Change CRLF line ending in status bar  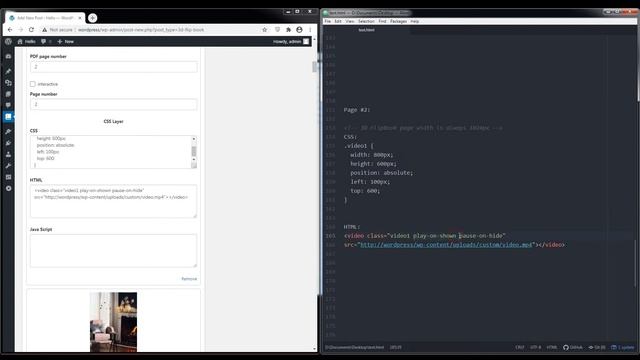pyautogui.click(x=520, y=347)
